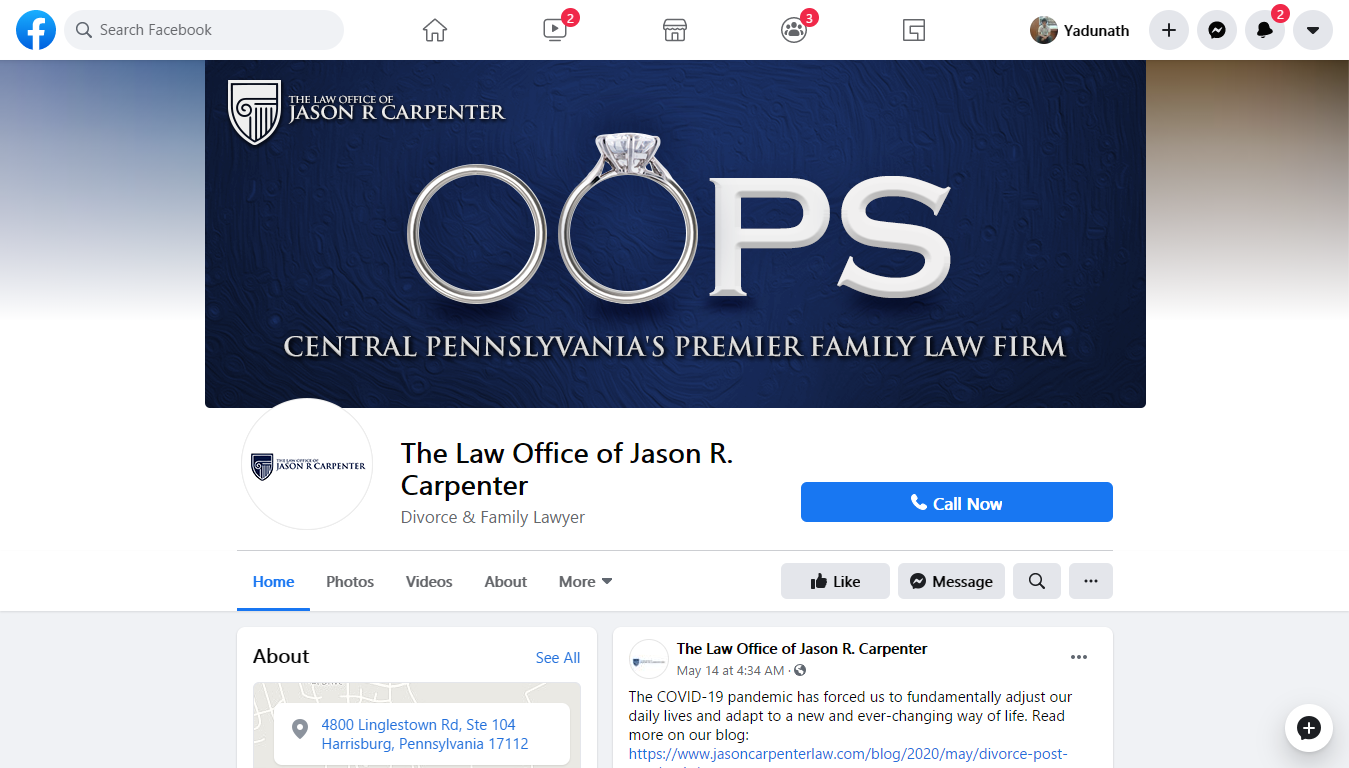Image resolution: width=1349 pixels, height=768 pixels.
Task: Click the Divorce & Family Lawyer category
Action: point(493,517)
